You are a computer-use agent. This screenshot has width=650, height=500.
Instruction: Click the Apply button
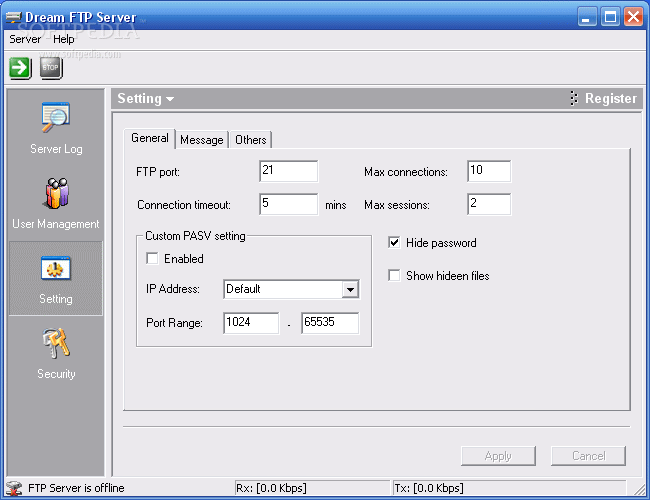pyautogui.click(x=498, y=456)
